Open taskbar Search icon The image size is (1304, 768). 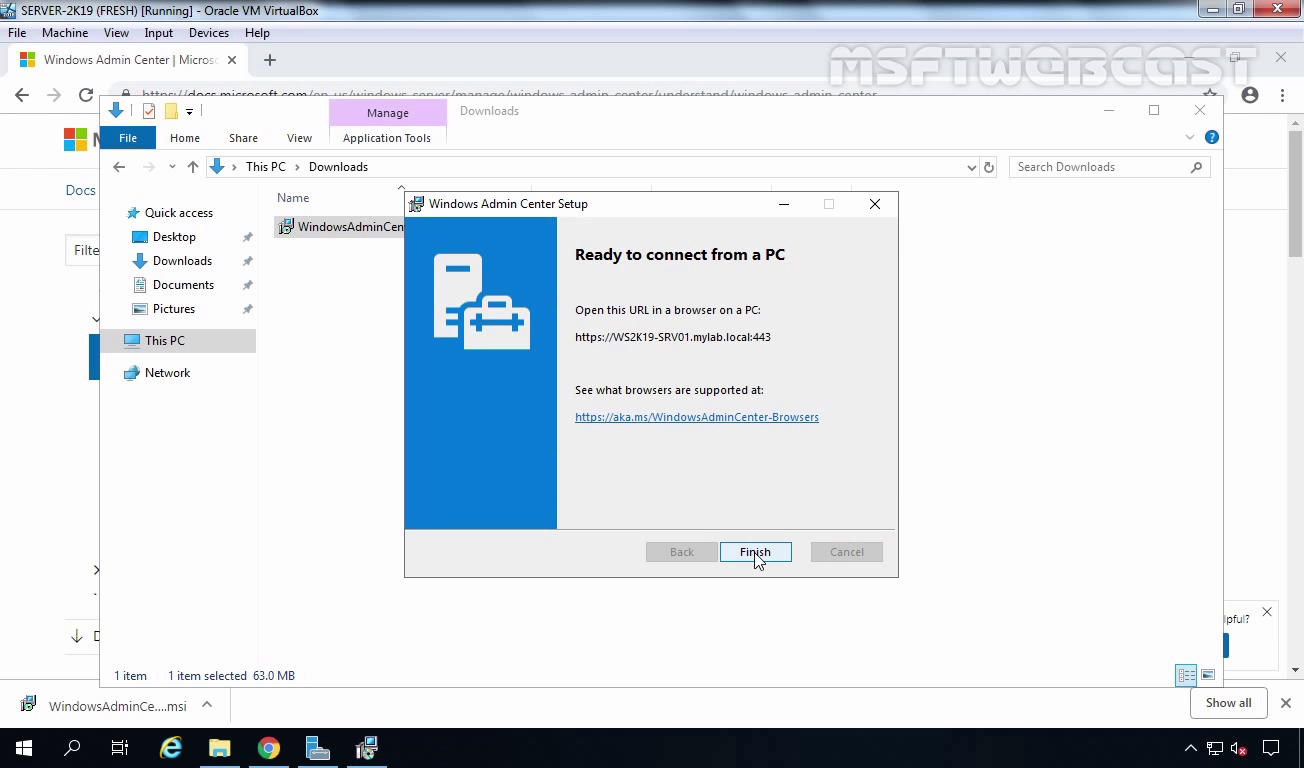(72, 748)
